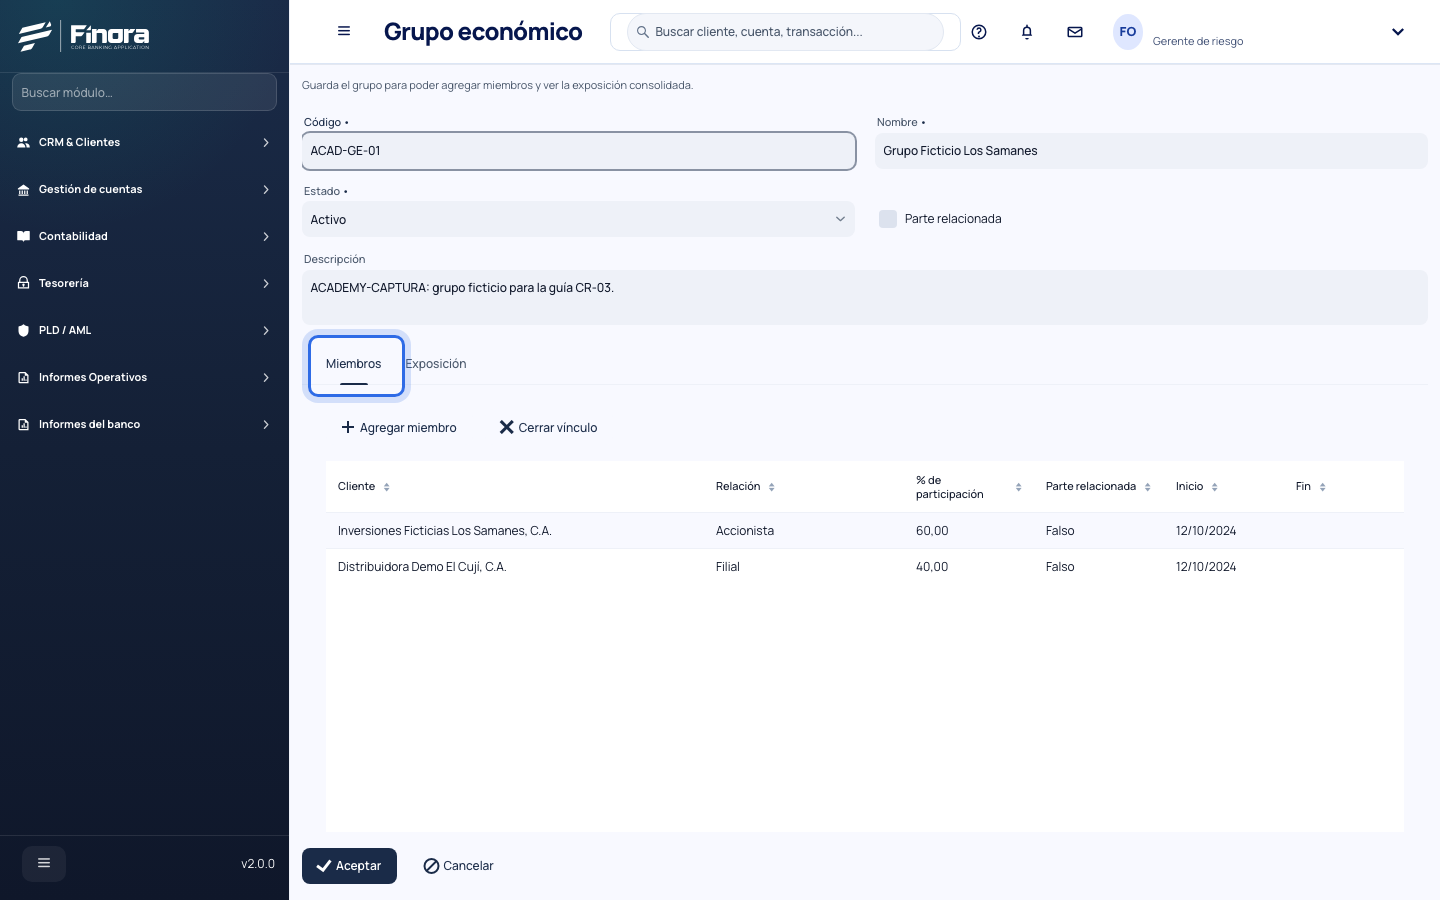Image resolution: width=1440 pixels, height=900 pixels.
Task: Click the Aceptar button
Action: [349, 866]
